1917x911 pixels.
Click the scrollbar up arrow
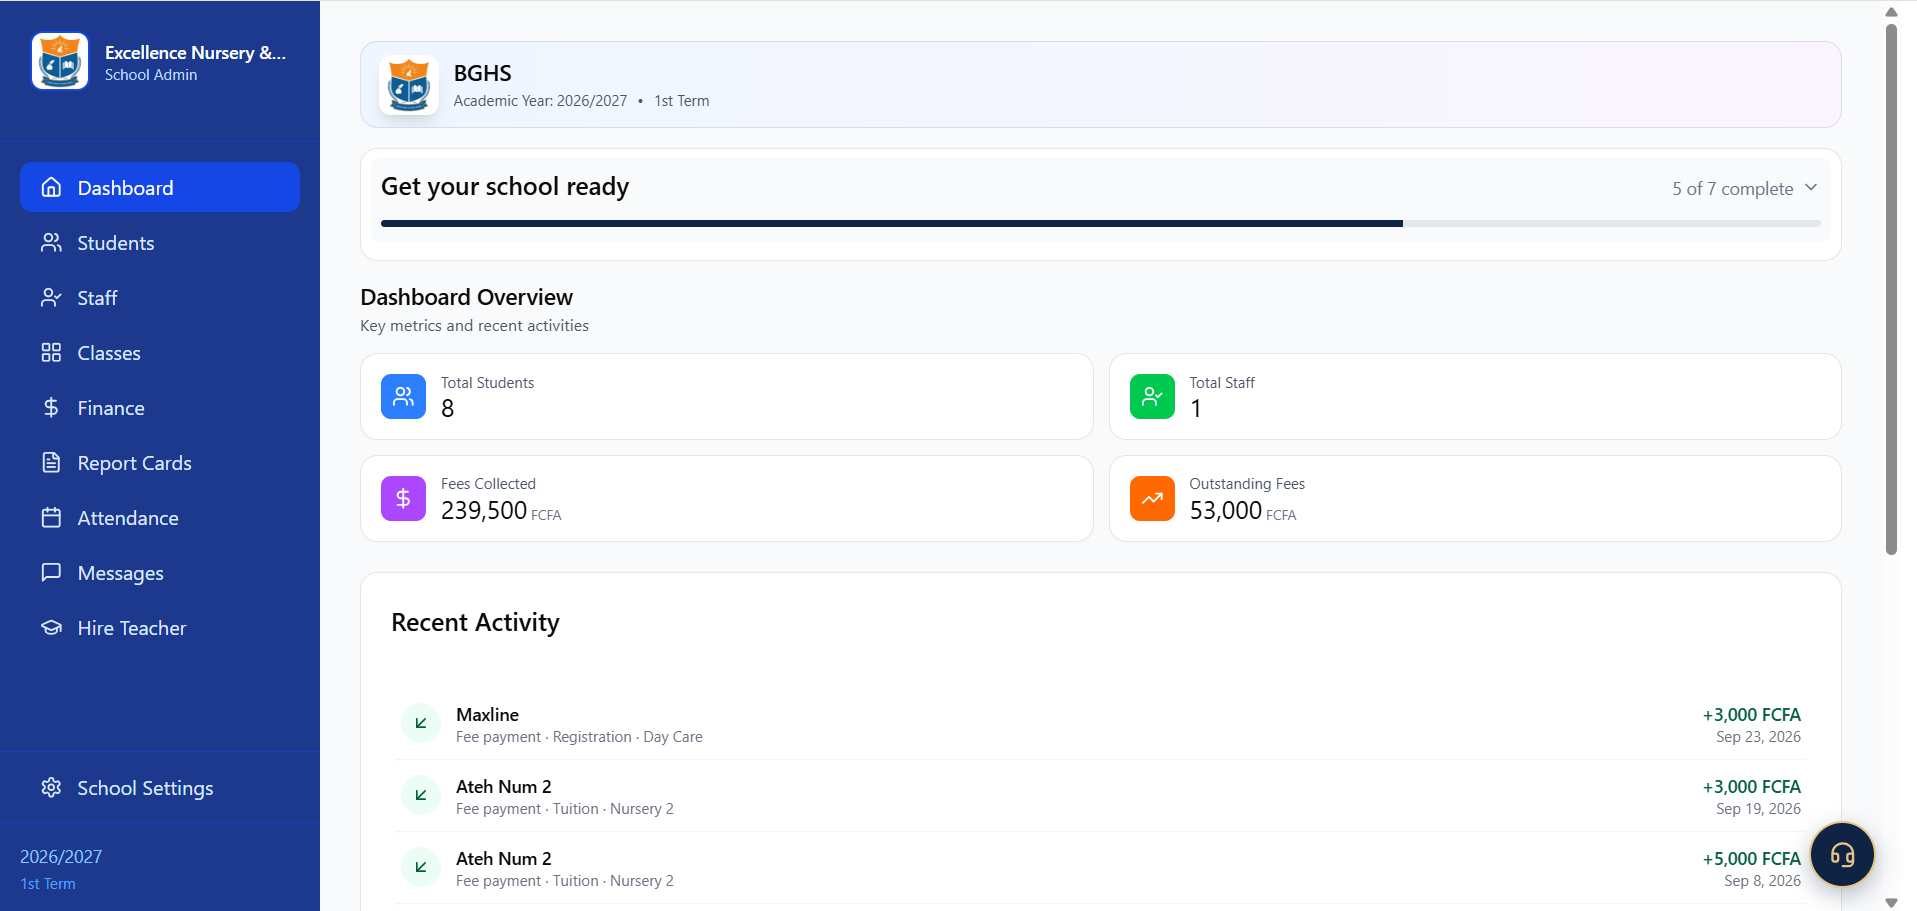[x=1891, y=12]
